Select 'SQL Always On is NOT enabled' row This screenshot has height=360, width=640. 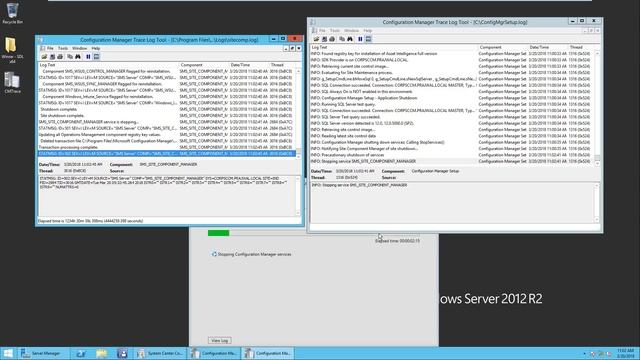tap(452, 92)
